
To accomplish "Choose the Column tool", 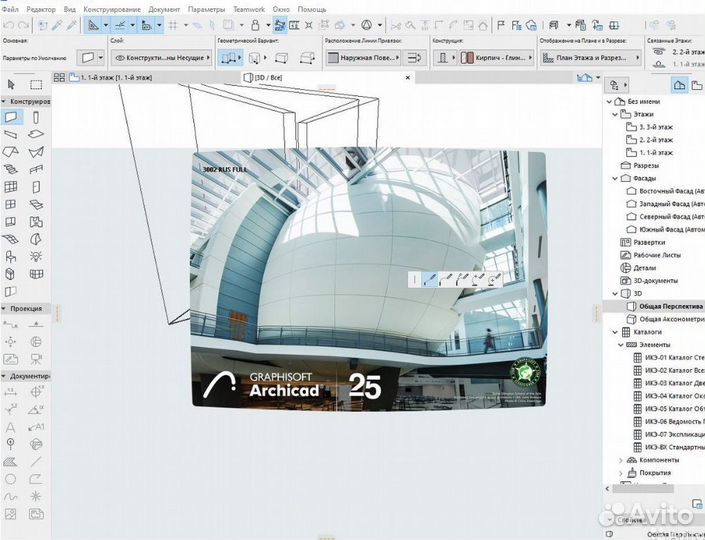I will pos(36,118).
